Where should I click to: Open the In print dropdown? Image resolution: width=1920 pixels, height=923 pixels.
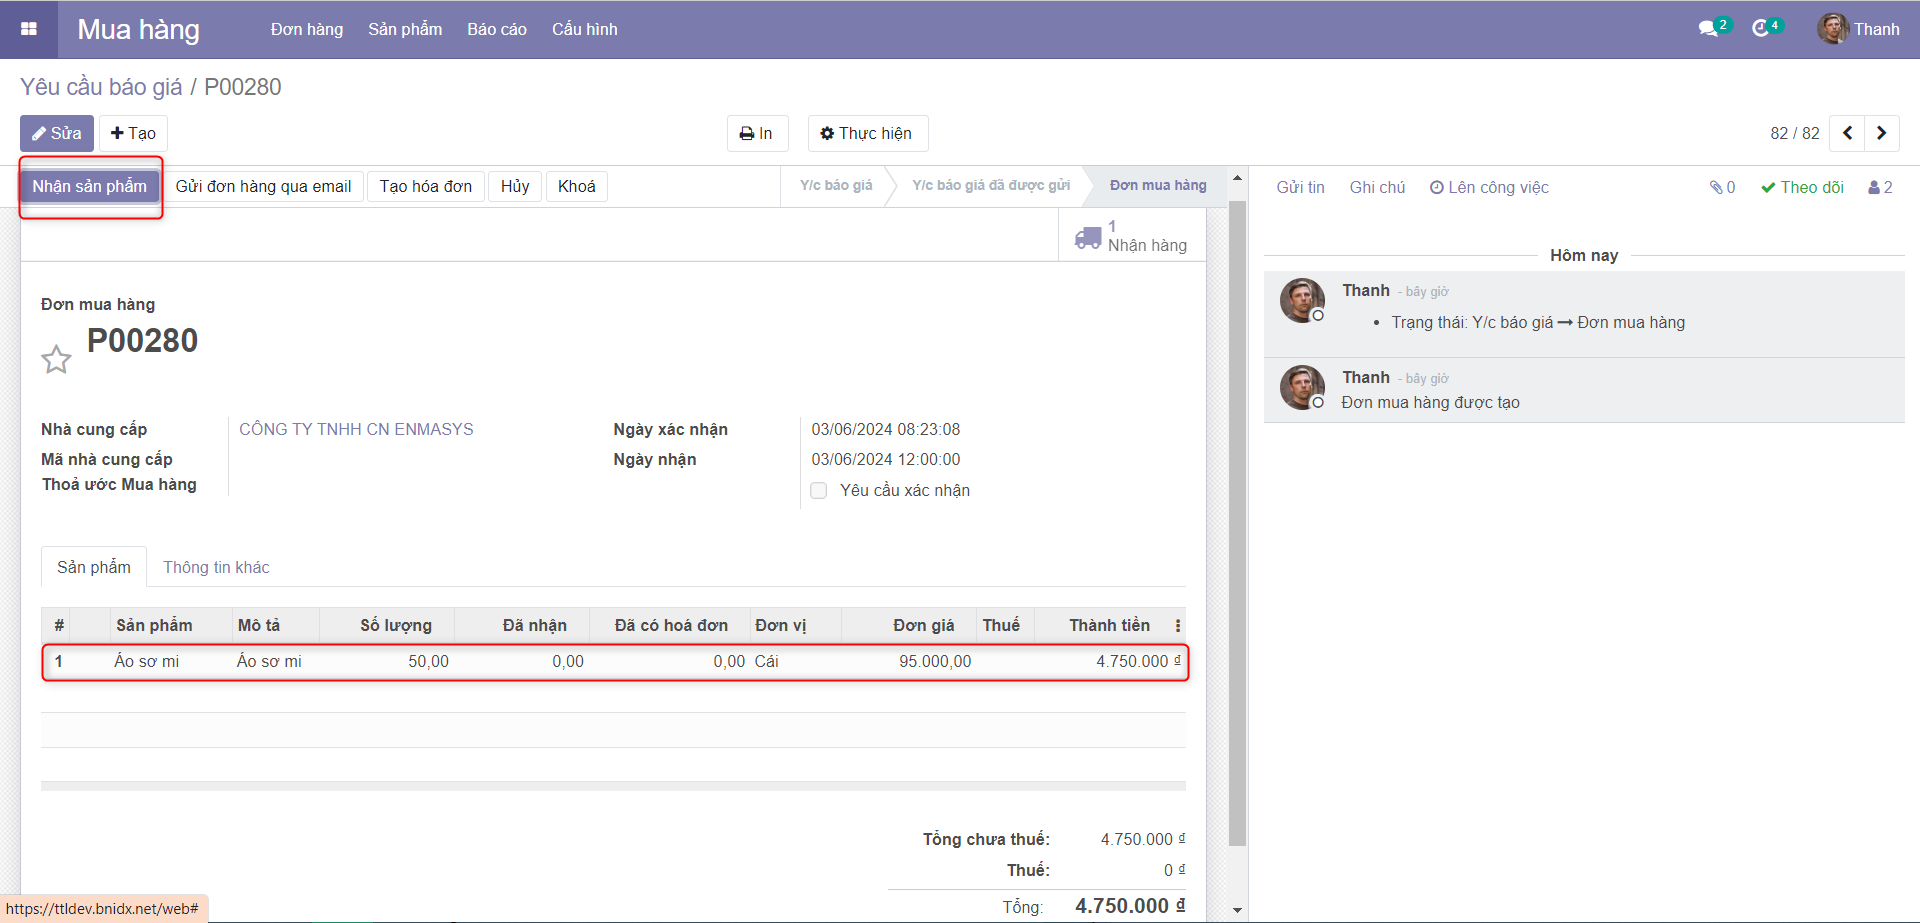tap(757, 133)
